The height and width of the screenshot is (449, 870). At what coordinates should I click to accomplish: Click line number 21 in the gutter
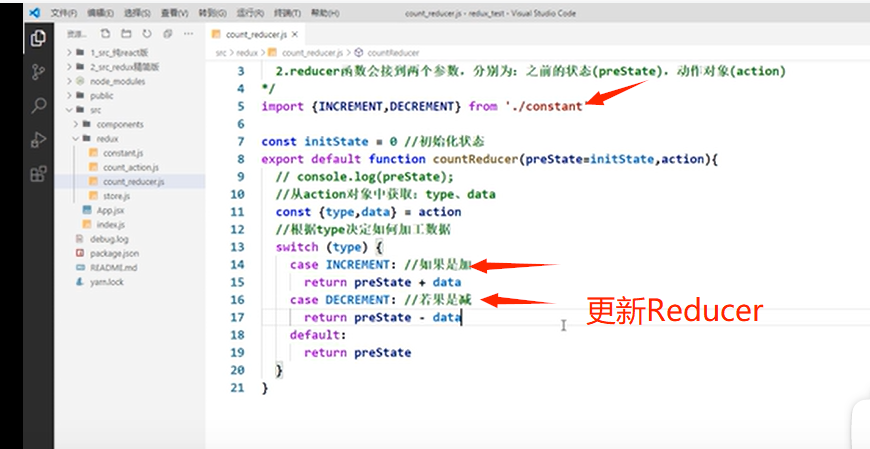(x=237, y=387)
